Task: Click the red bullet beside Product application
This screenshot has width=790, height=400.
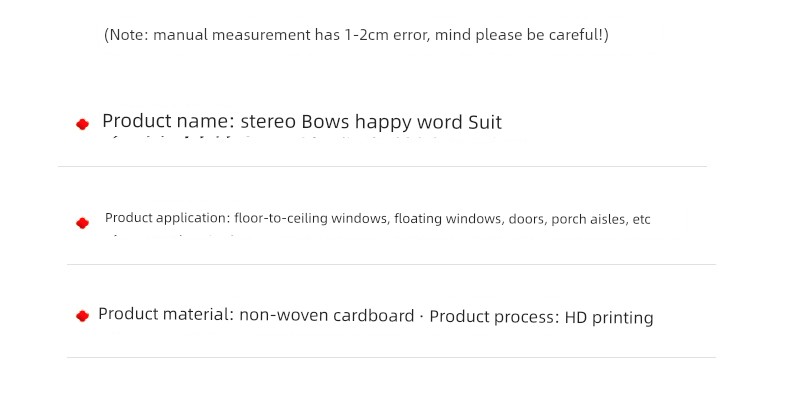Action: tap(83, 223)
